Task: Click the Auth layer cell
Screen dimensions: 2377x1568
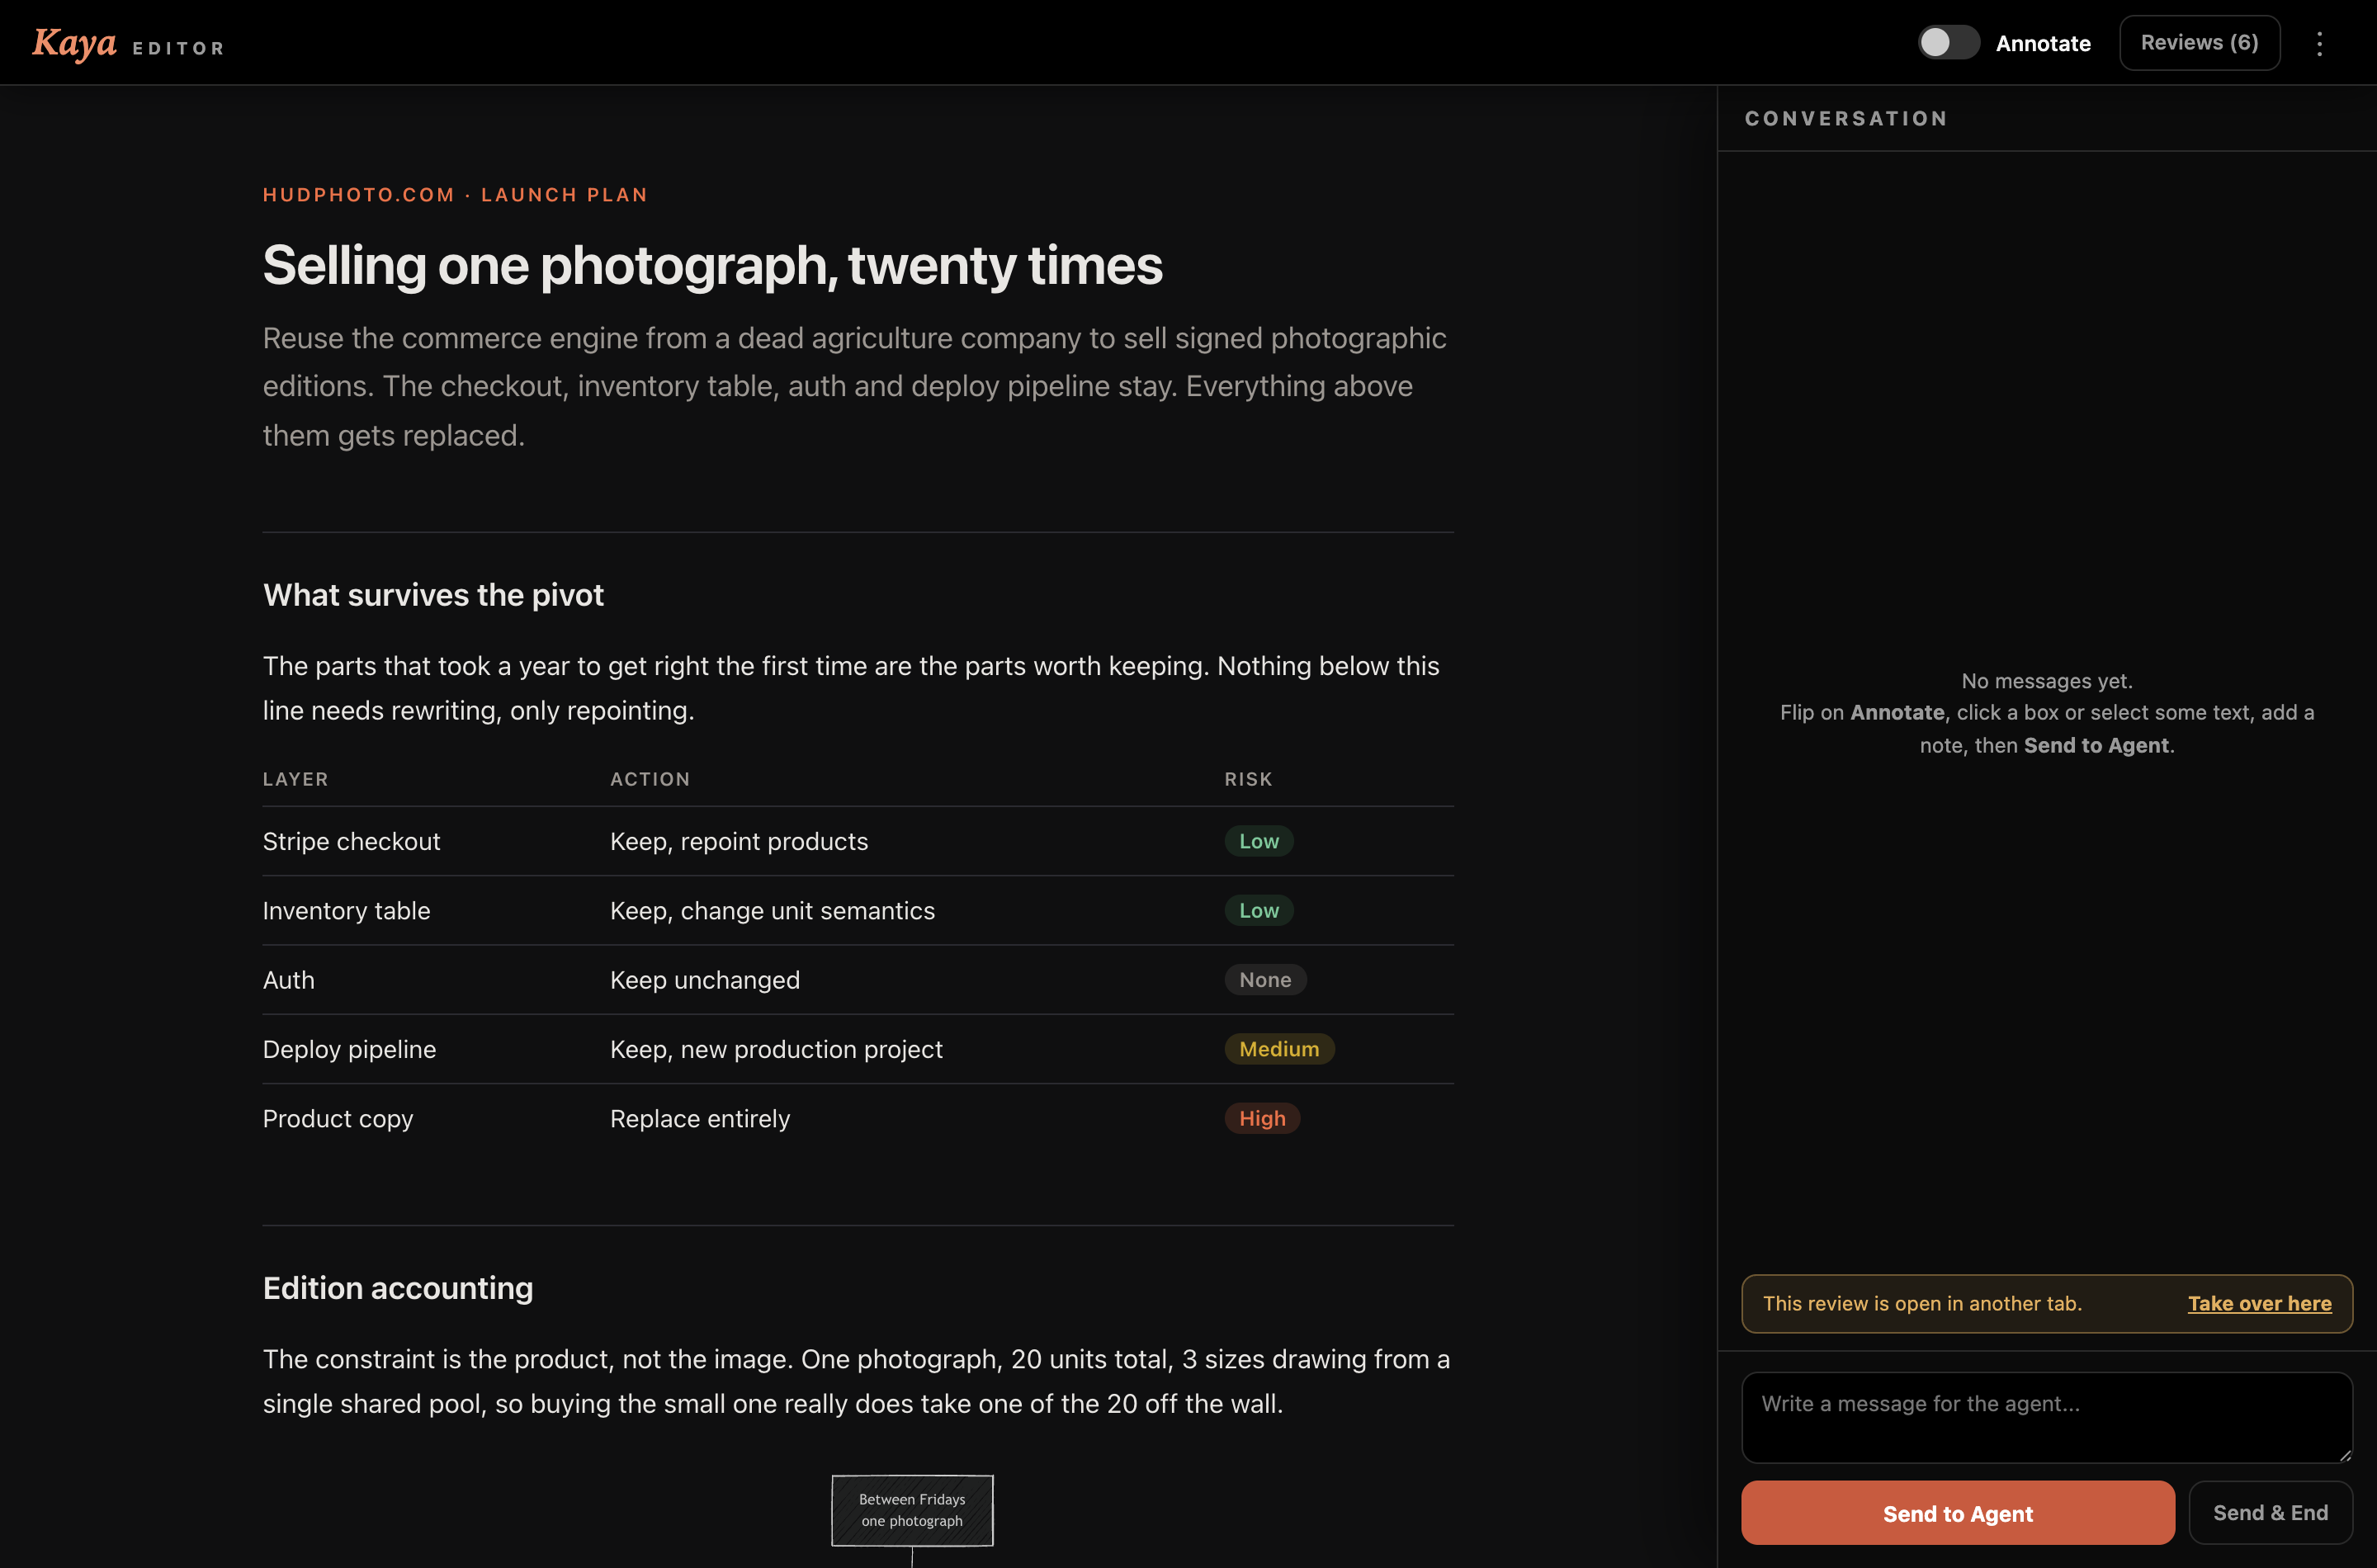Action: pyautogui.click(x=288, y=980)
